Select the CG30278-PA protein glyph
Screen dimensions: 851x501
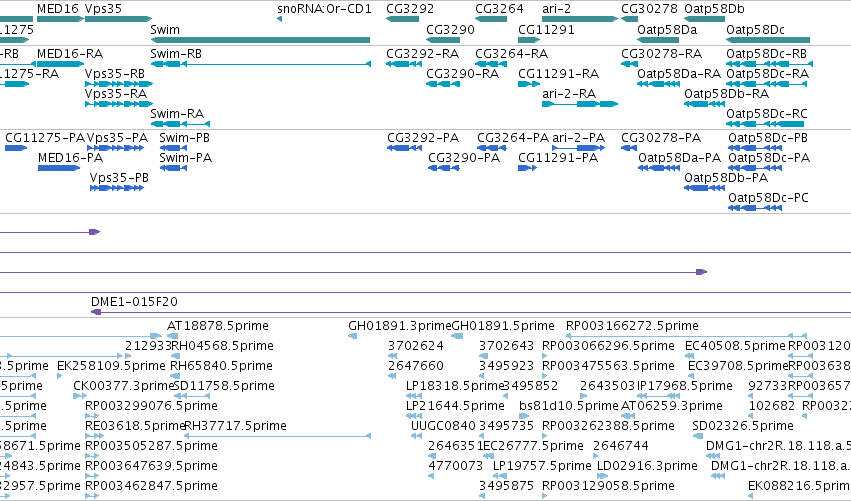(x=629, y=148)
